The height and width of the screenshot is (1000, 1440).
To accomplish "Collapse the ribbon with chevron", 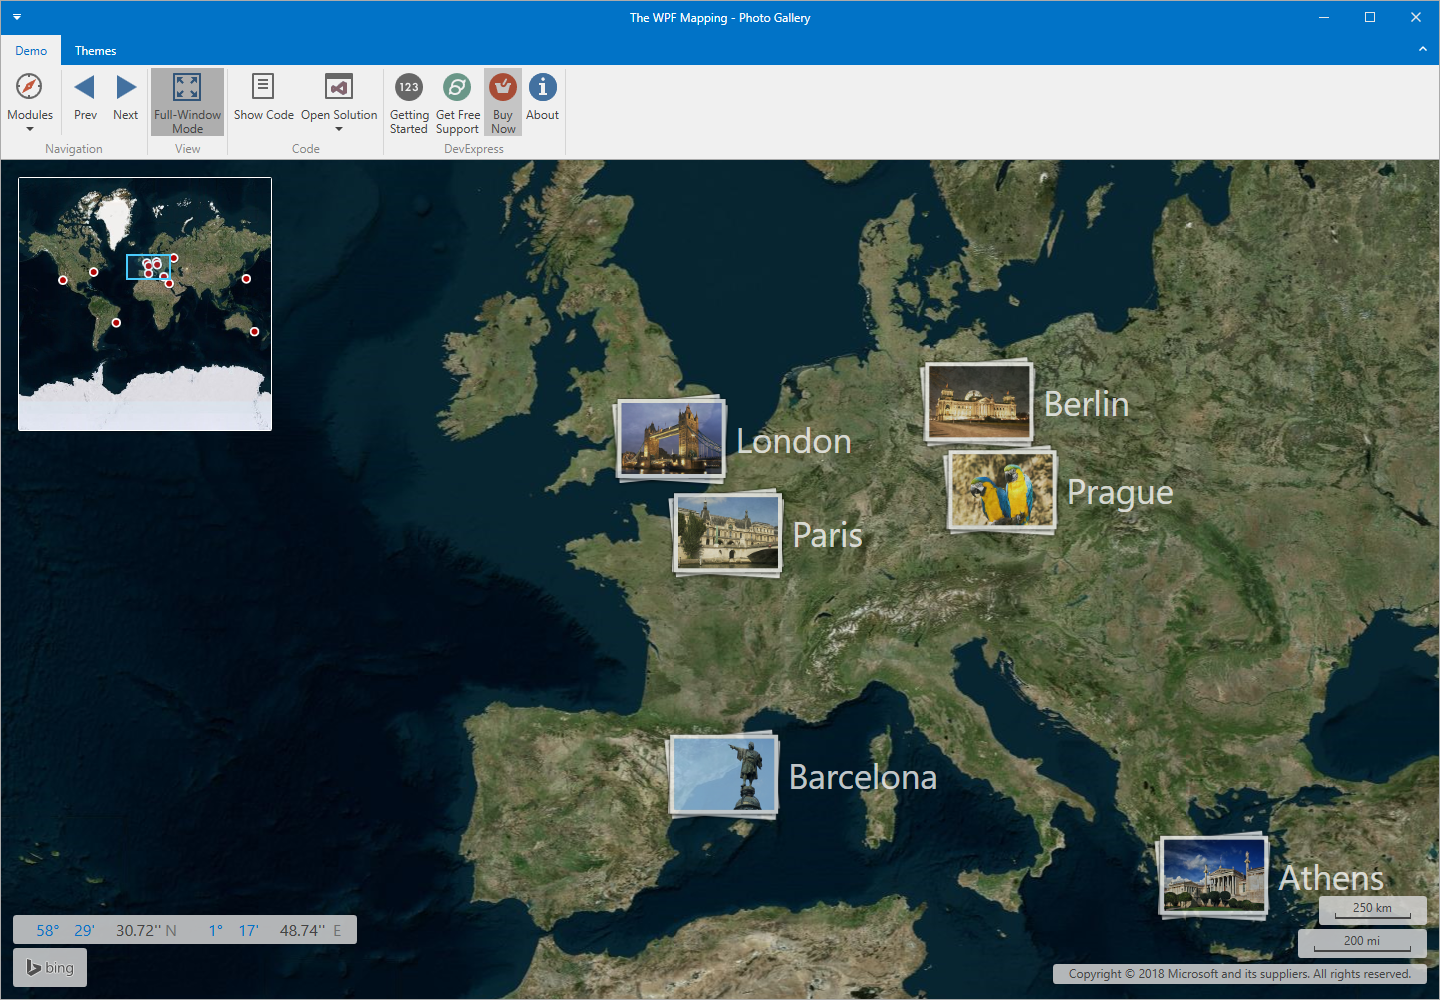I will [x=1422, y=50].
